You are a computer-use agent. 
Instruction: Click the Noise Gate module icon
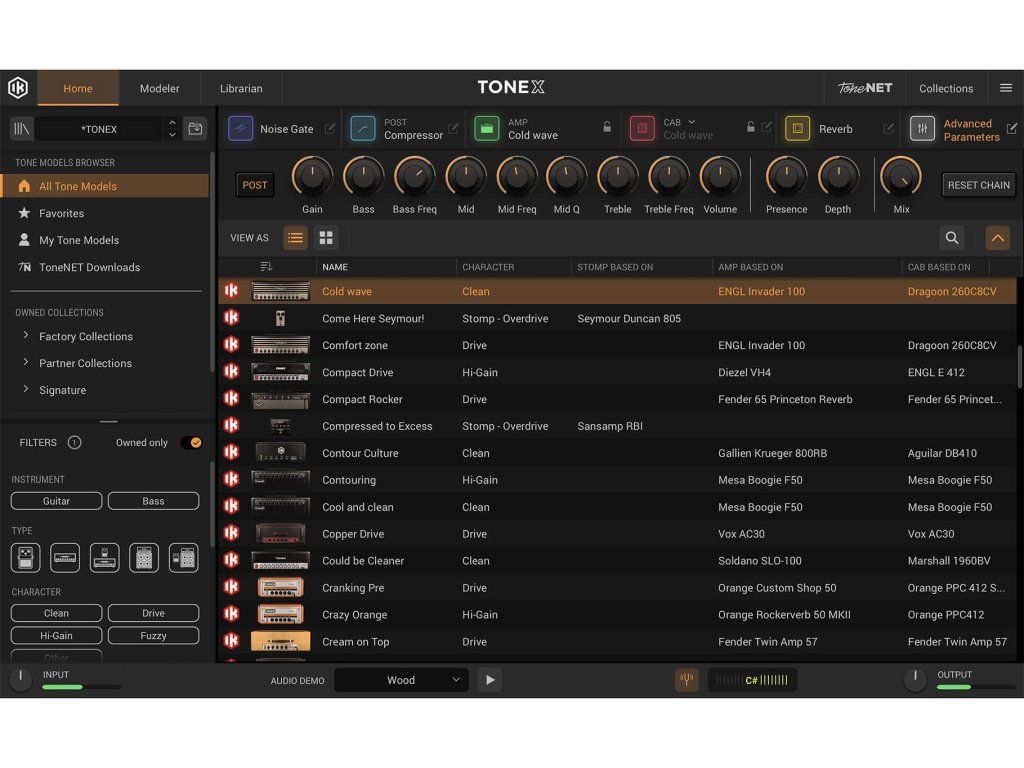[241, 129]
